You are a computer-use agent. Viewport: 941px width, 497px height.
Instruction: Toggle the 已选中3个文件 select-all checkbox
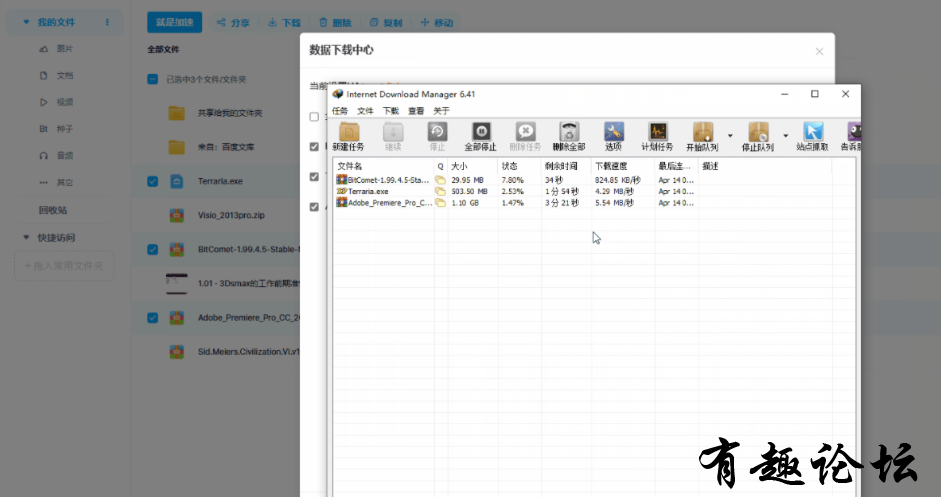click(x=152, y=79)
